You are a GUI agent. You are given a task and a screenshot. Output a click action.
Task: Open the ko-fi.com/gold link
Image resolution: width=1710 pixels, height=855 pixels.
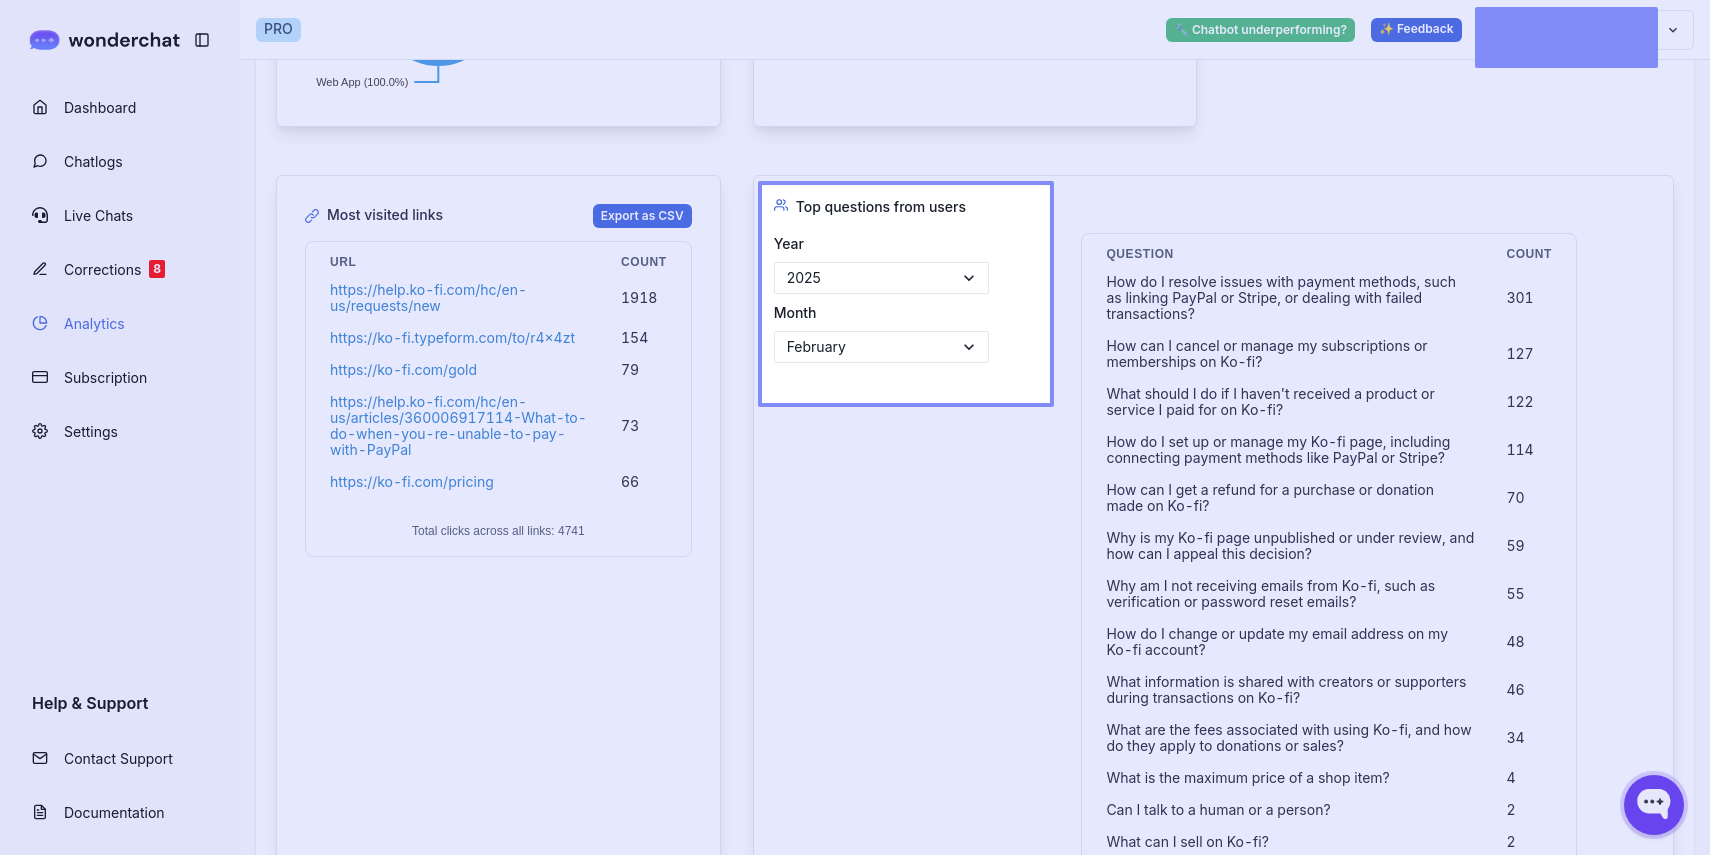(404, 370)
